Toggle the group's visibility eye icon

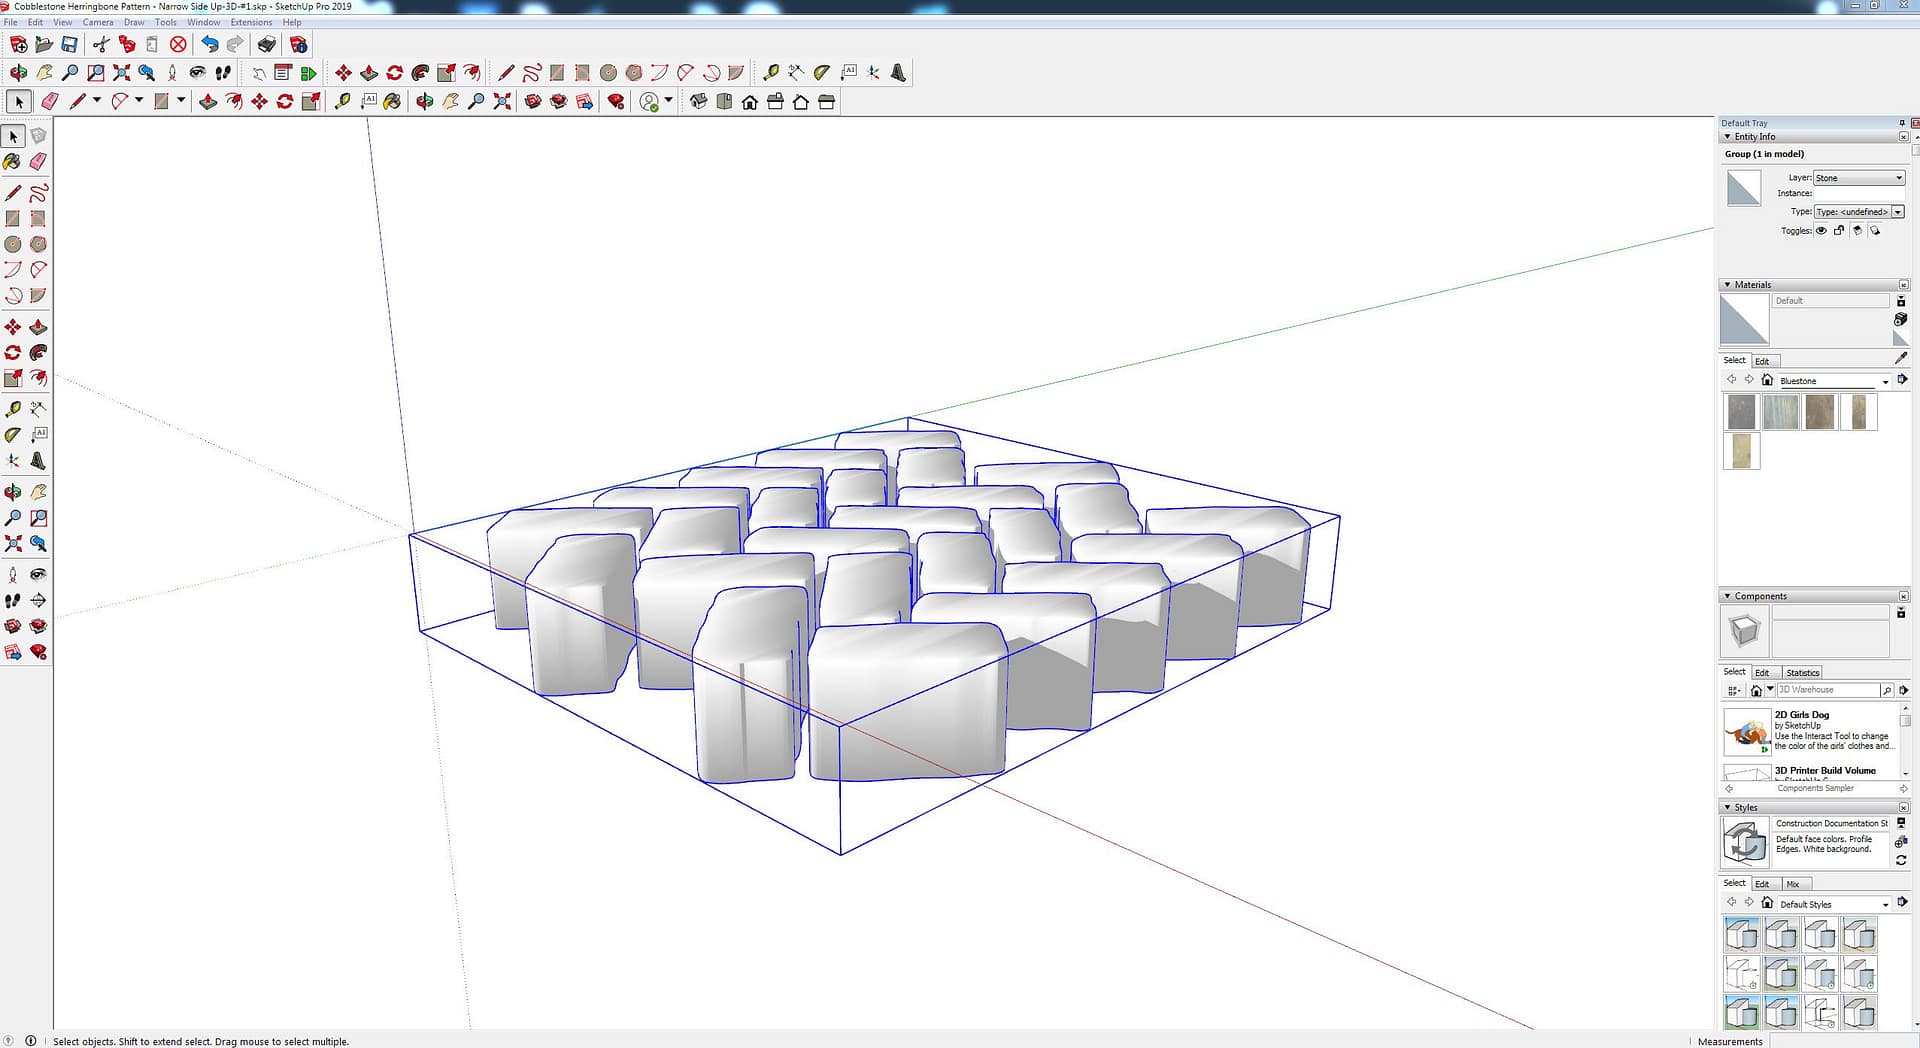(x=1821, y=231)
